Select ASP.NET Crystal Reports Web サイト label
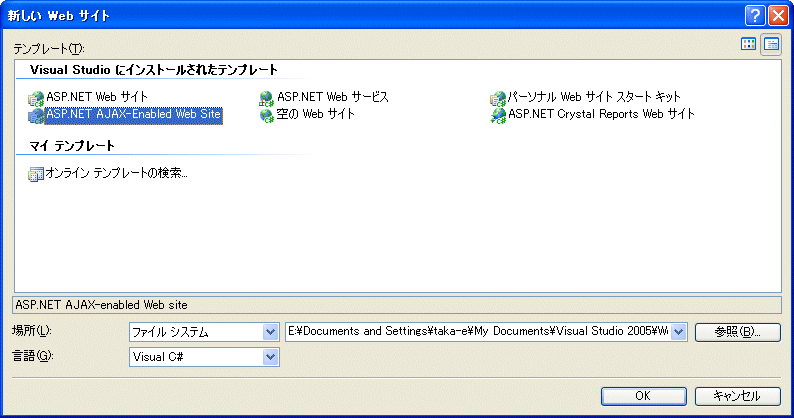Image resolution: width=794 pixels, height=418 pixels. pyautogui.click(x=601, y=114)
